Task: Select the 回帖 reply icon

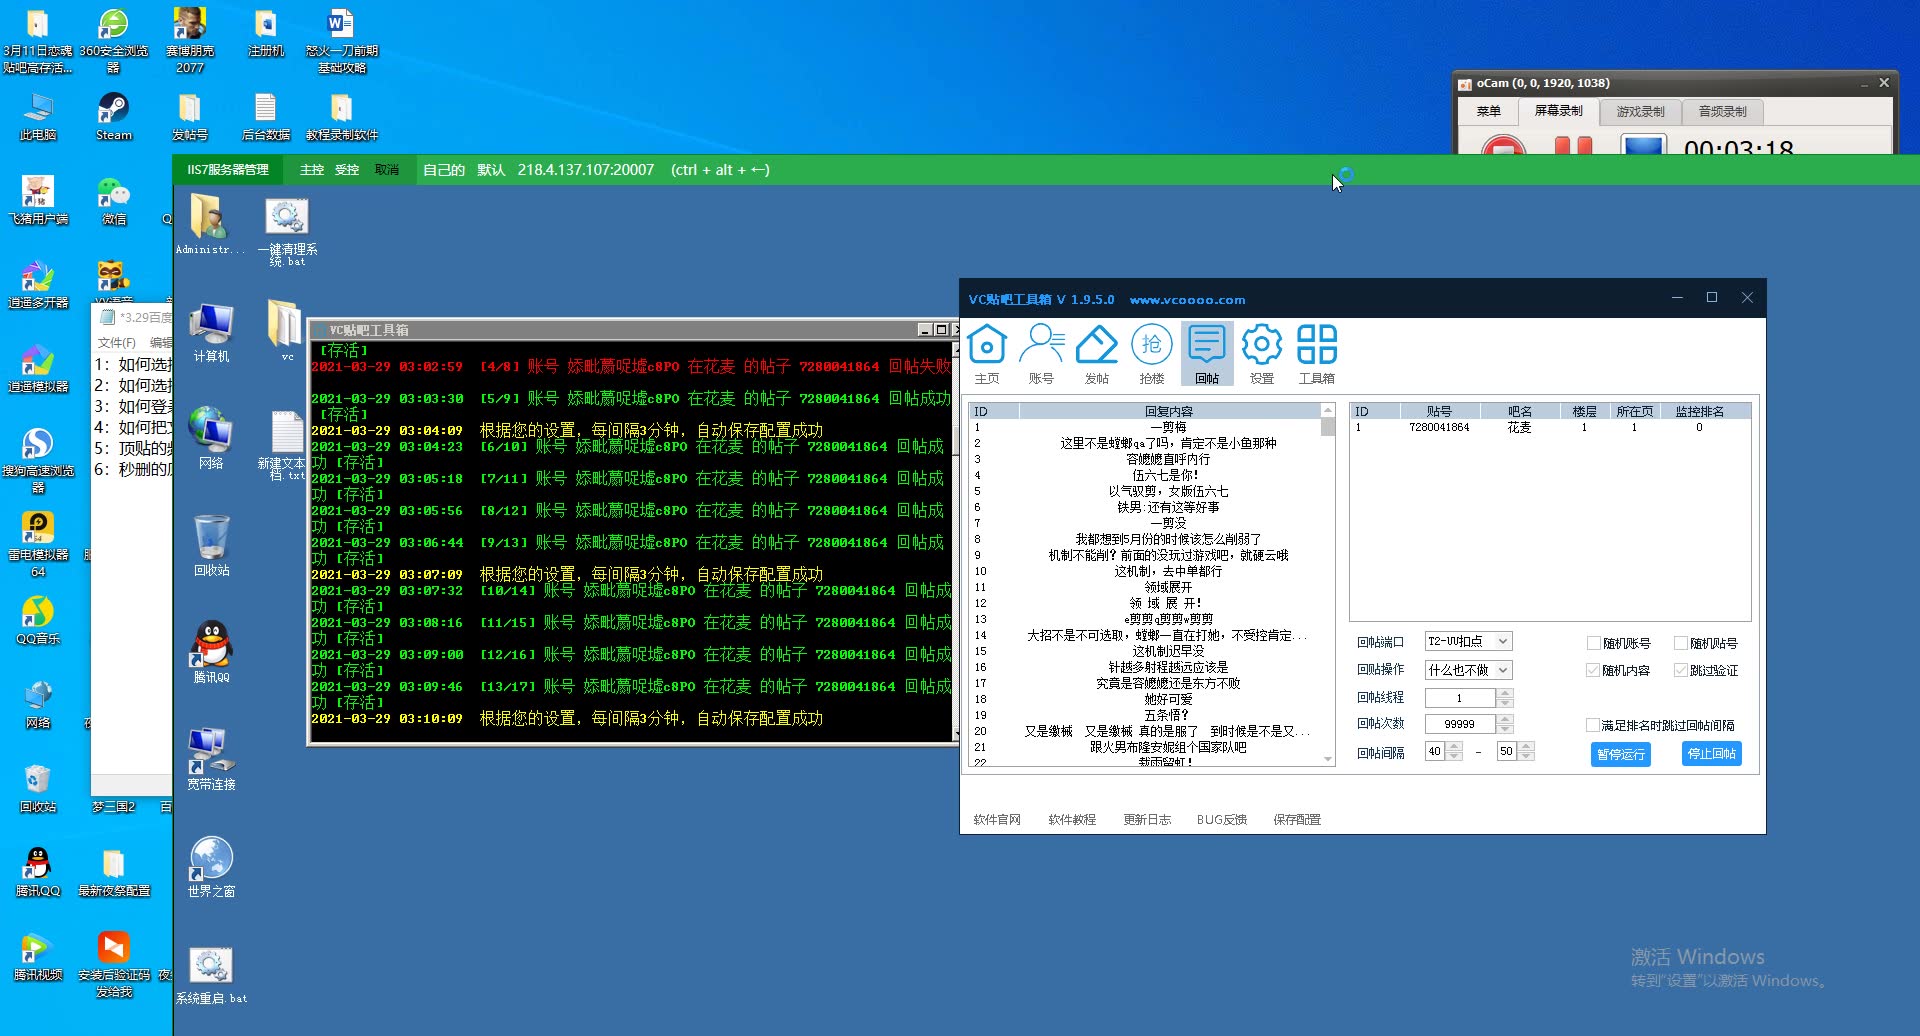Action: (1207, 354)
